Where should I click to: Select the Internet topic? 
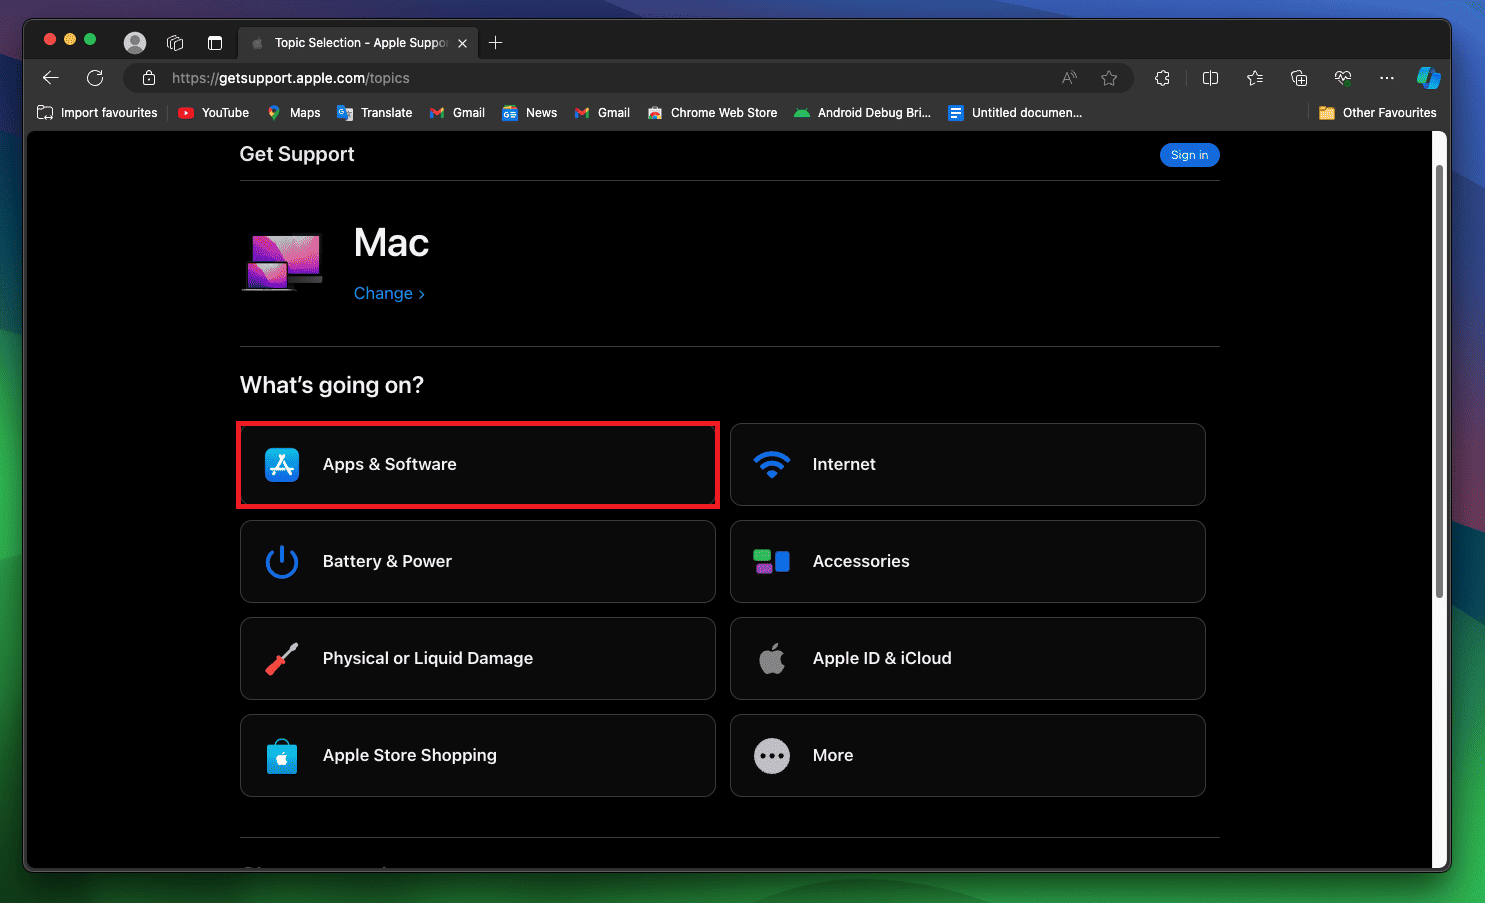(x=967, y=465)
